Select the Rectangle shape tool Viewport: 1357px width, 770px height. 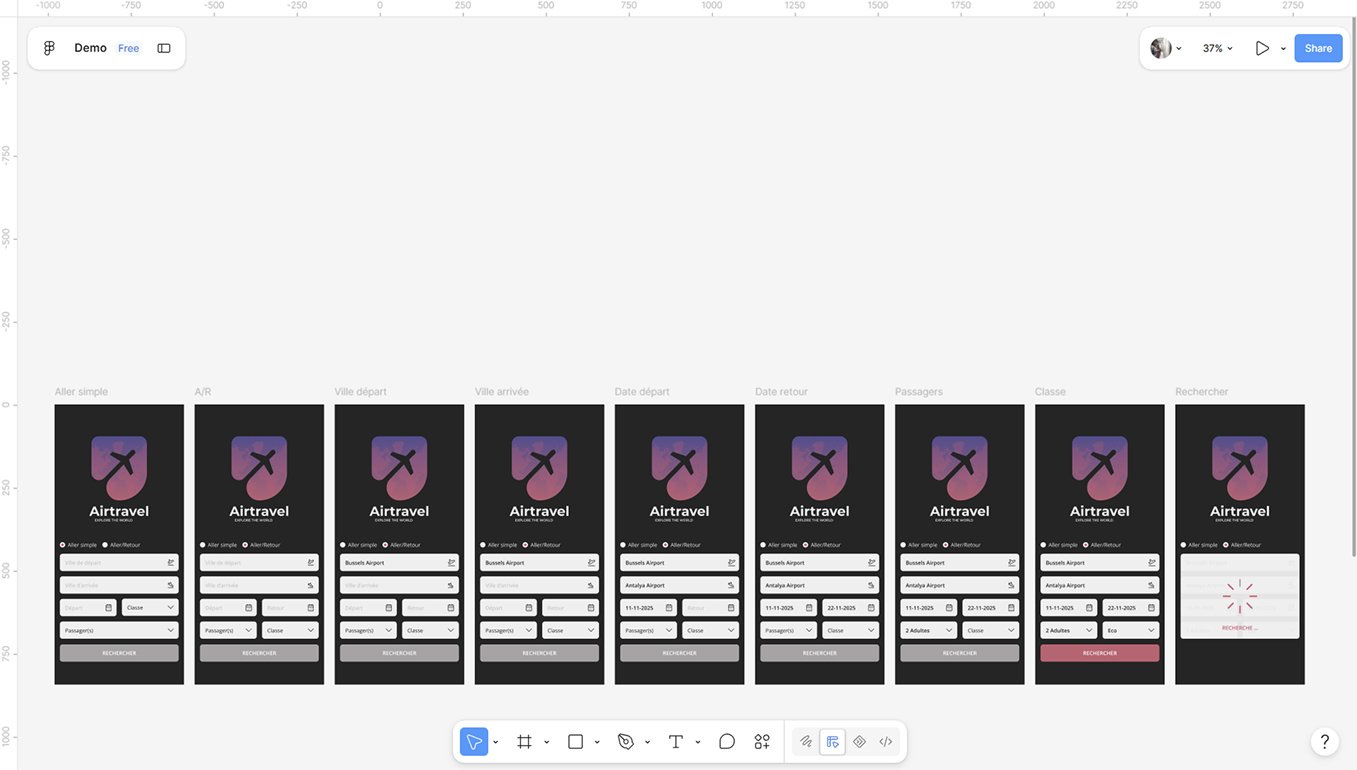tap(575, 742)
